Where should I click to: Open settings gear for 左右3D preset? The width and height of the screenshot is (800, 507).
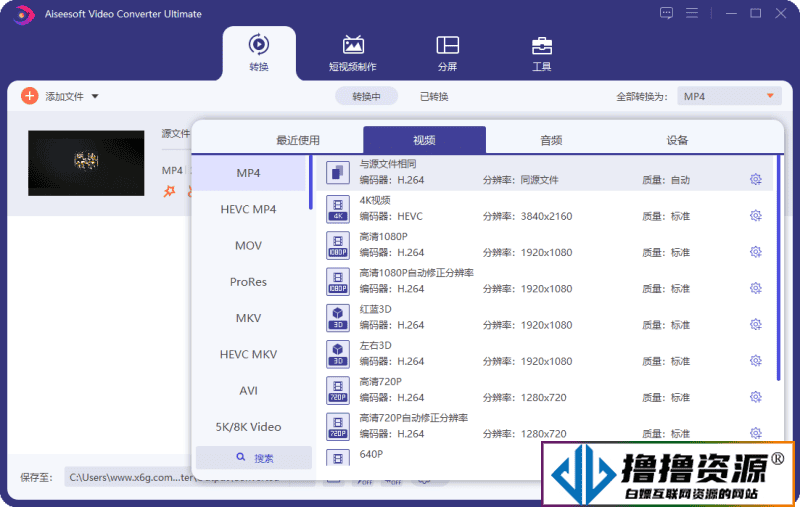[x=756, y=360]
